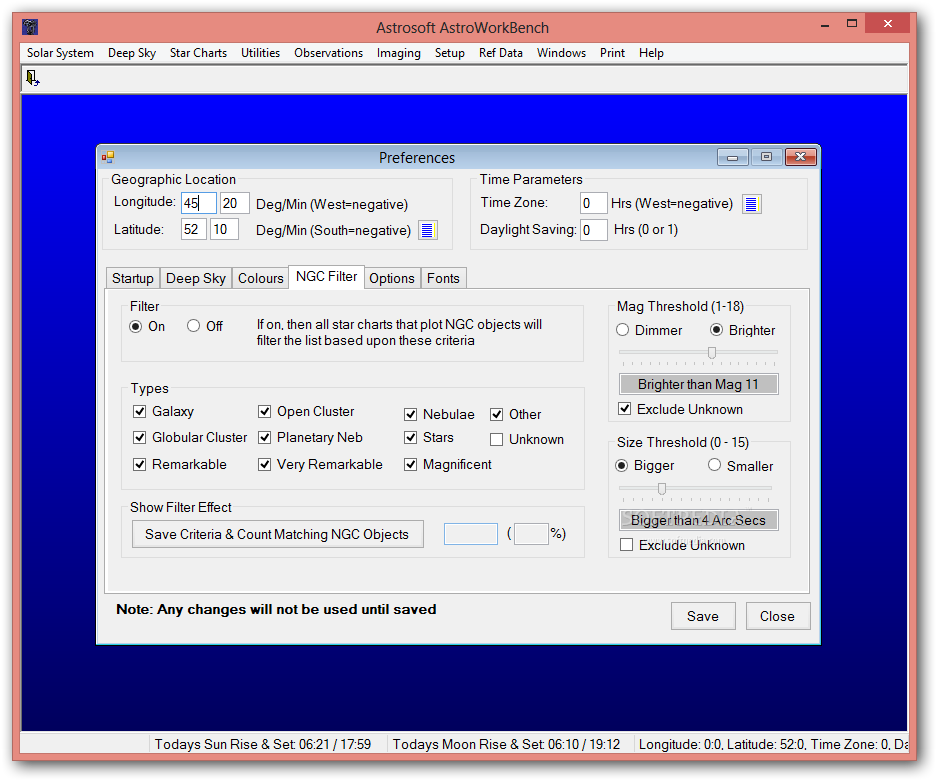Click the Latitude minutes field
Screen dimensions: 937x781
coord(225,229)
